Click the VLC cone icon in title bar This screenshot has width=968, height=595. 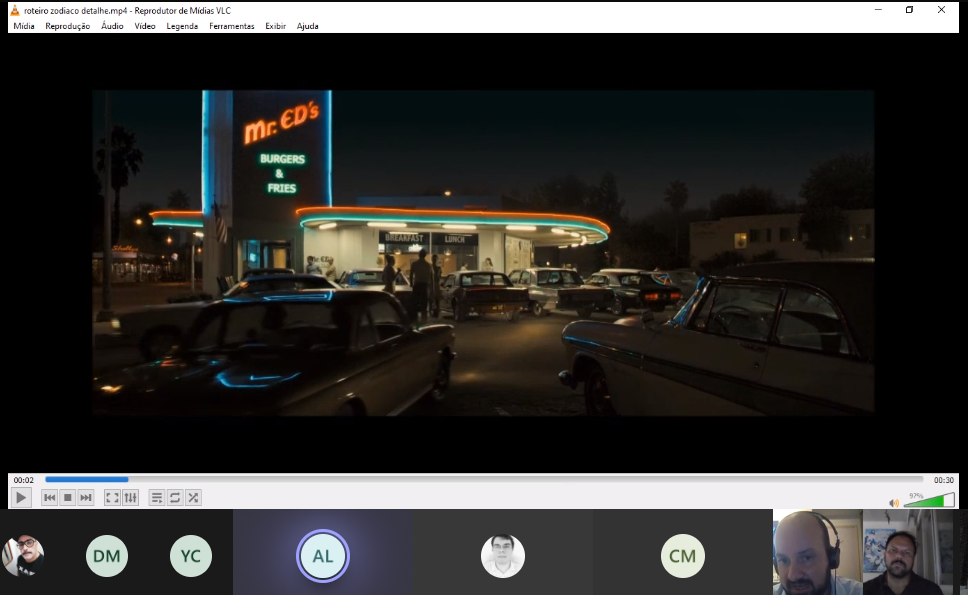[15, 10]
